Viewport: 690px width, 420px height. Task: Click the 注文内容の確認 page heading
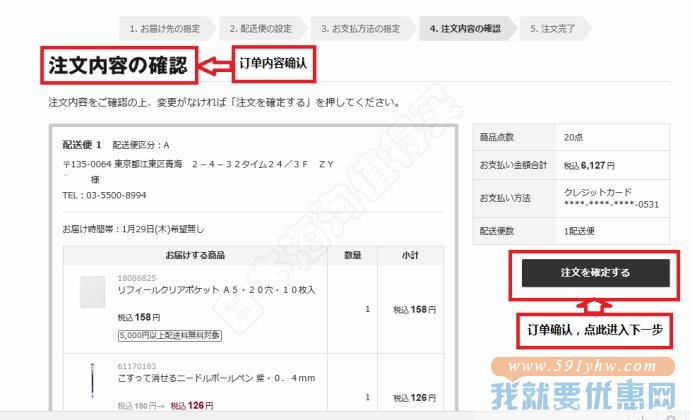(x=118, y=65)
